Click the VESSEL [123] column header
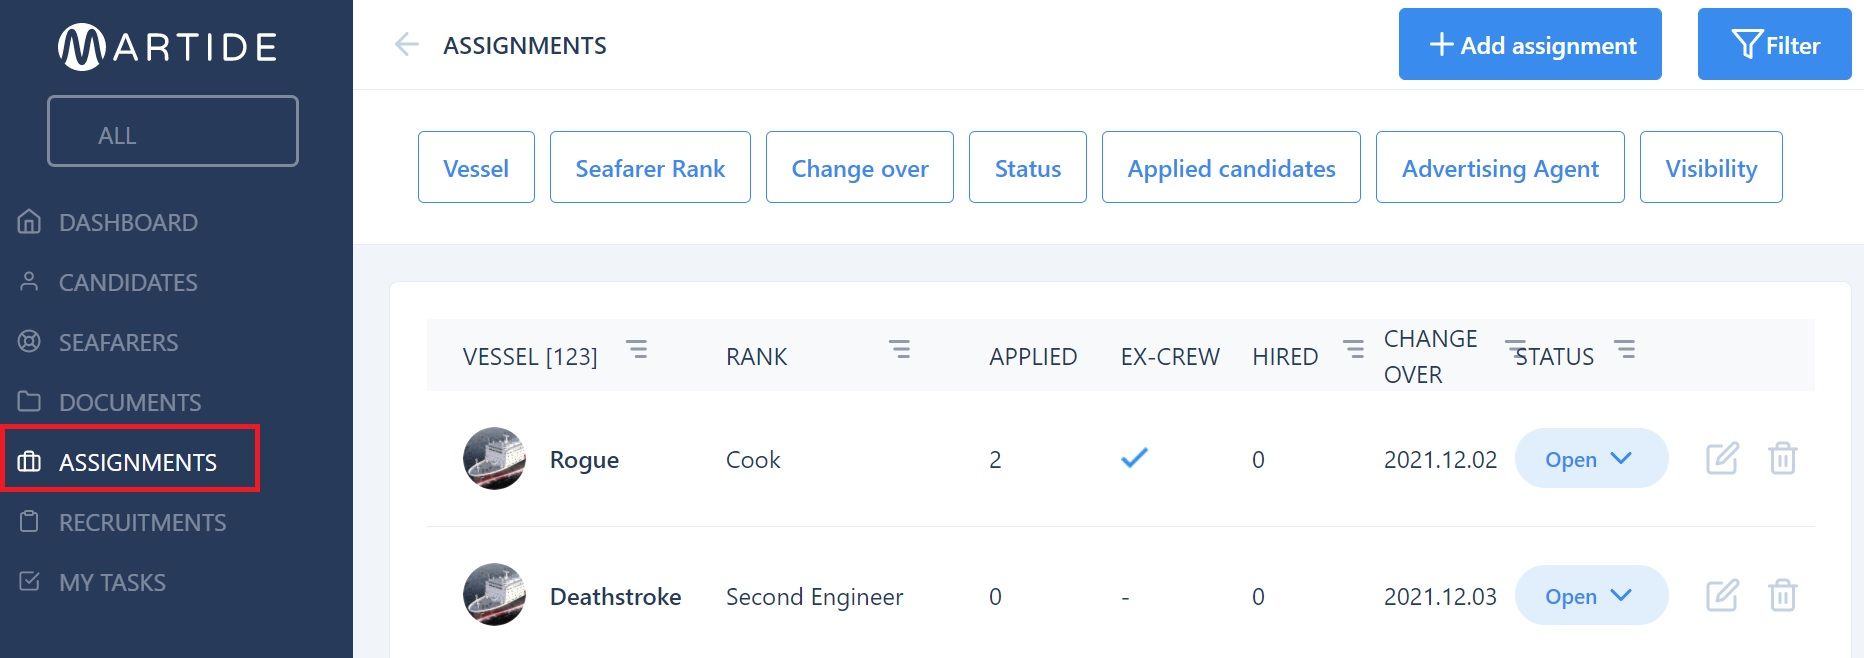This screenshot has width=1864, height=658. (x=530, y=357)
